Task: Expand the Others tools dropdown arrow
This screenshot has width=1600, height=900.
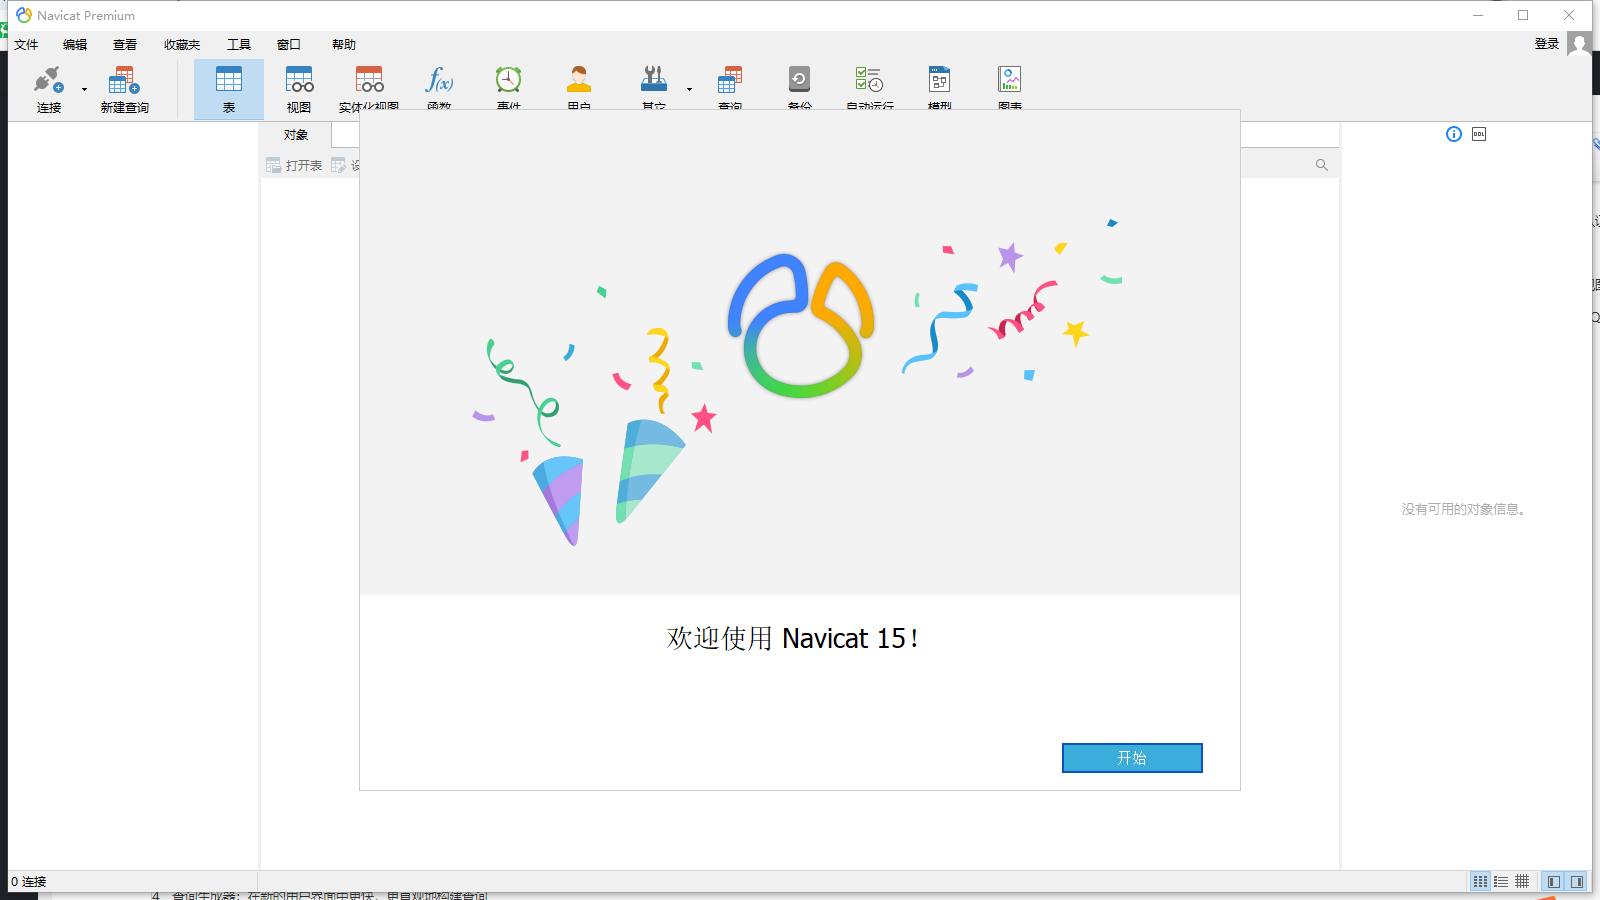Action: point(689,89)
